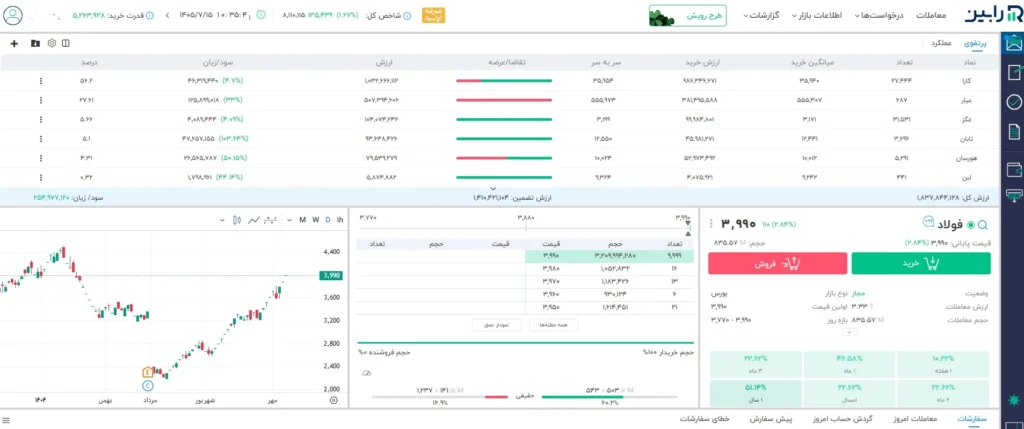The height and width of the screenshot is (429, 1024).
Task: Expand the chart type dropdown arrow
Action: click(x=223, y=221)
